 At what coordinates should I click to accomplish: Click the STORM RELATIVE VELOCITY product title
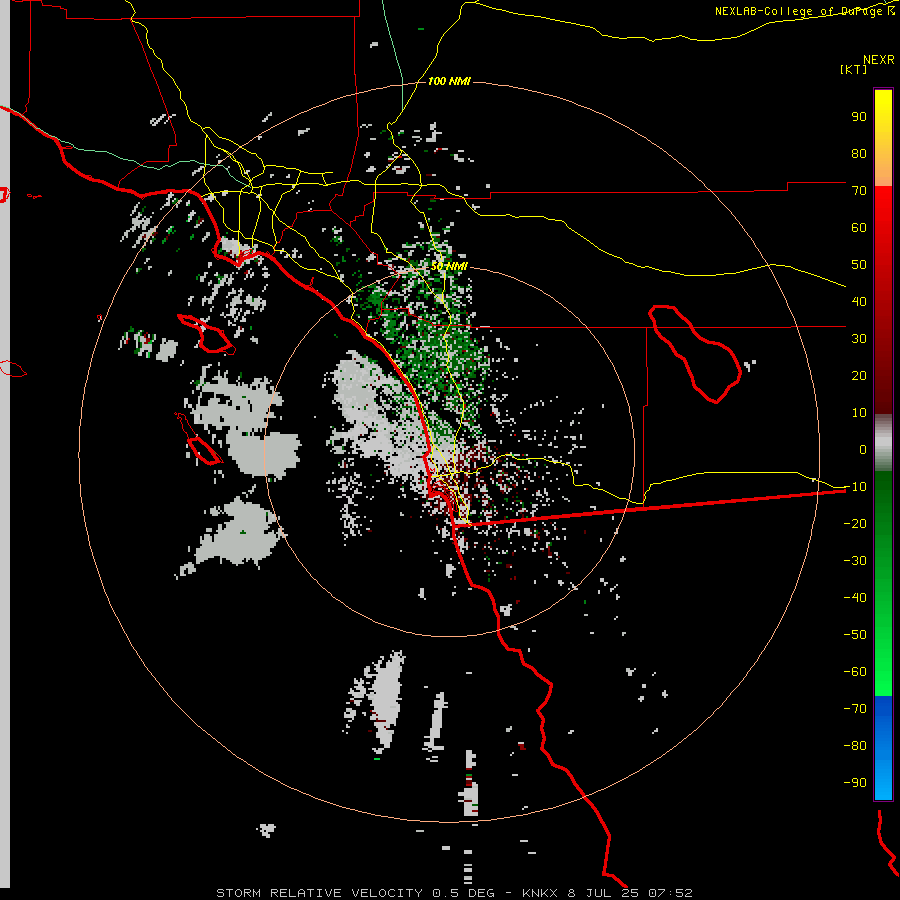point(321,893)
